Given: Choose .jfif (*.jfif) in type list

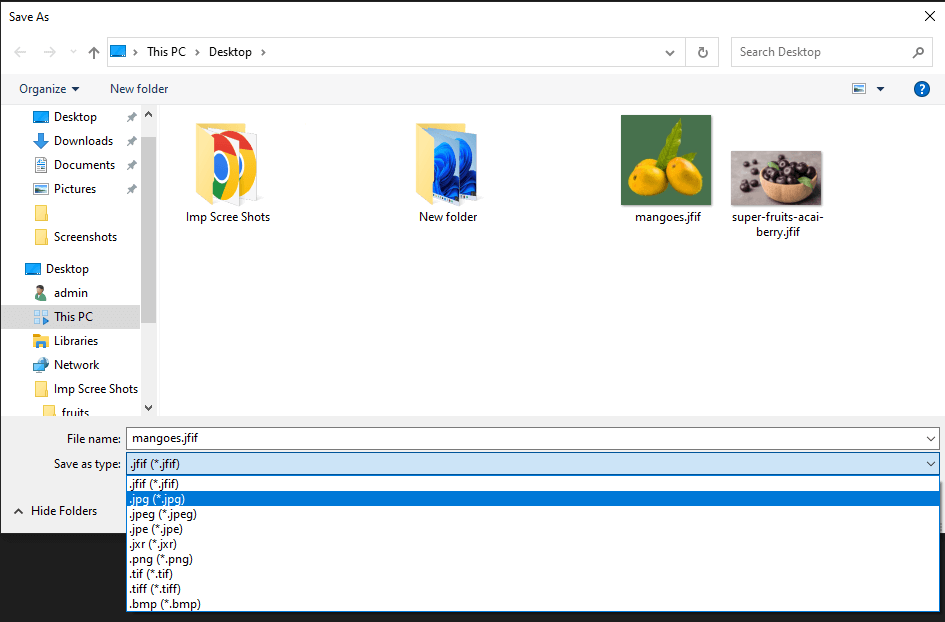Looking at the screenshot, I should coord(533,484).
